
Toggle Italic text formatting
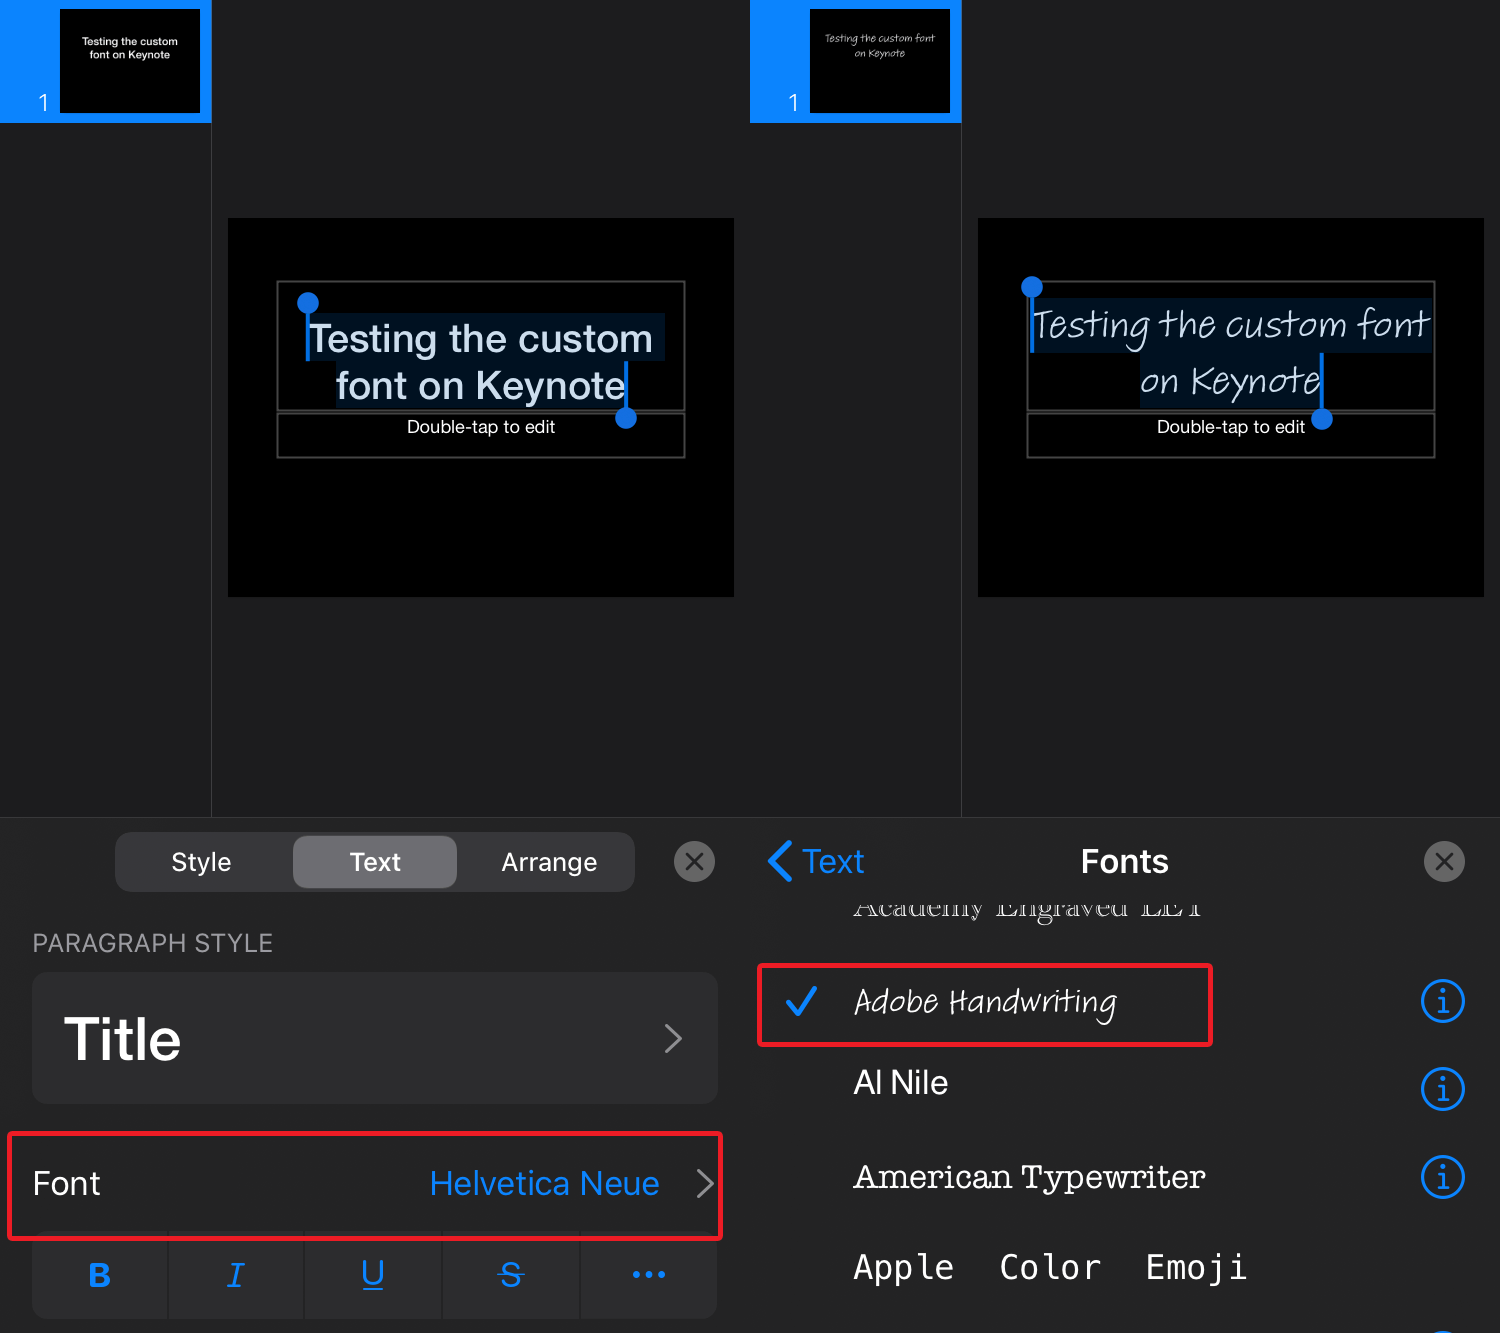click(x=236, y=1275)
